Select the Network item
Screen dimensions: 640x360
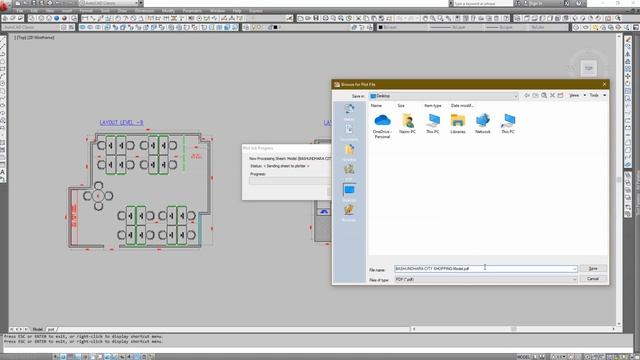click(x=482, y=124)
